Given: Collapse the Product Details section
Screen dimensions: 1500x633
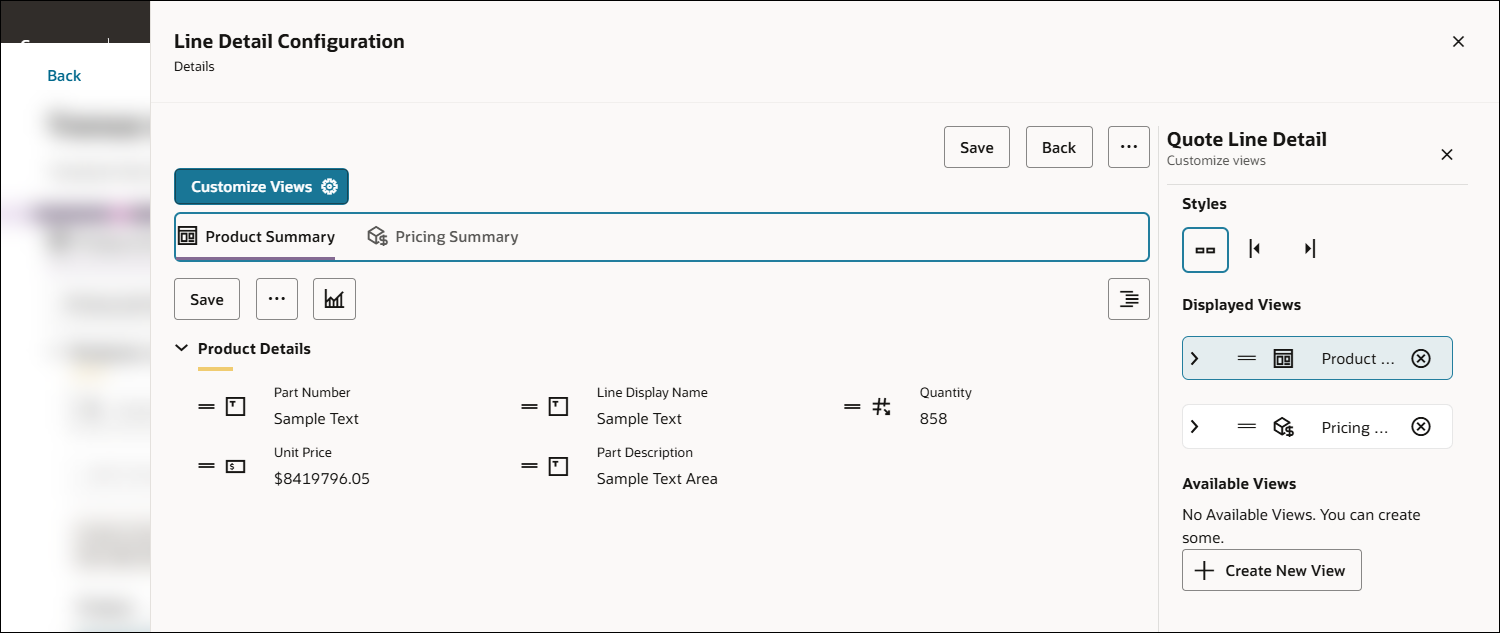Looking at the screenshot, I should (181, 348).
